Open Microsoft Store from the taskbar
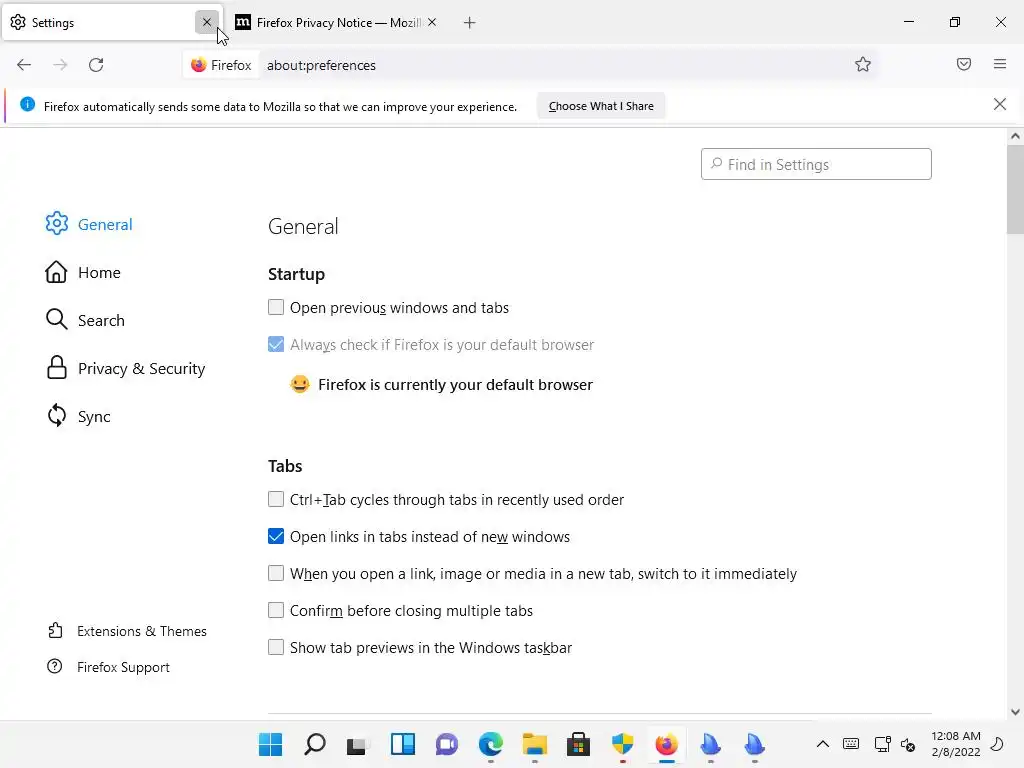Screen dimensions: 1024x768 coord(578,744)
